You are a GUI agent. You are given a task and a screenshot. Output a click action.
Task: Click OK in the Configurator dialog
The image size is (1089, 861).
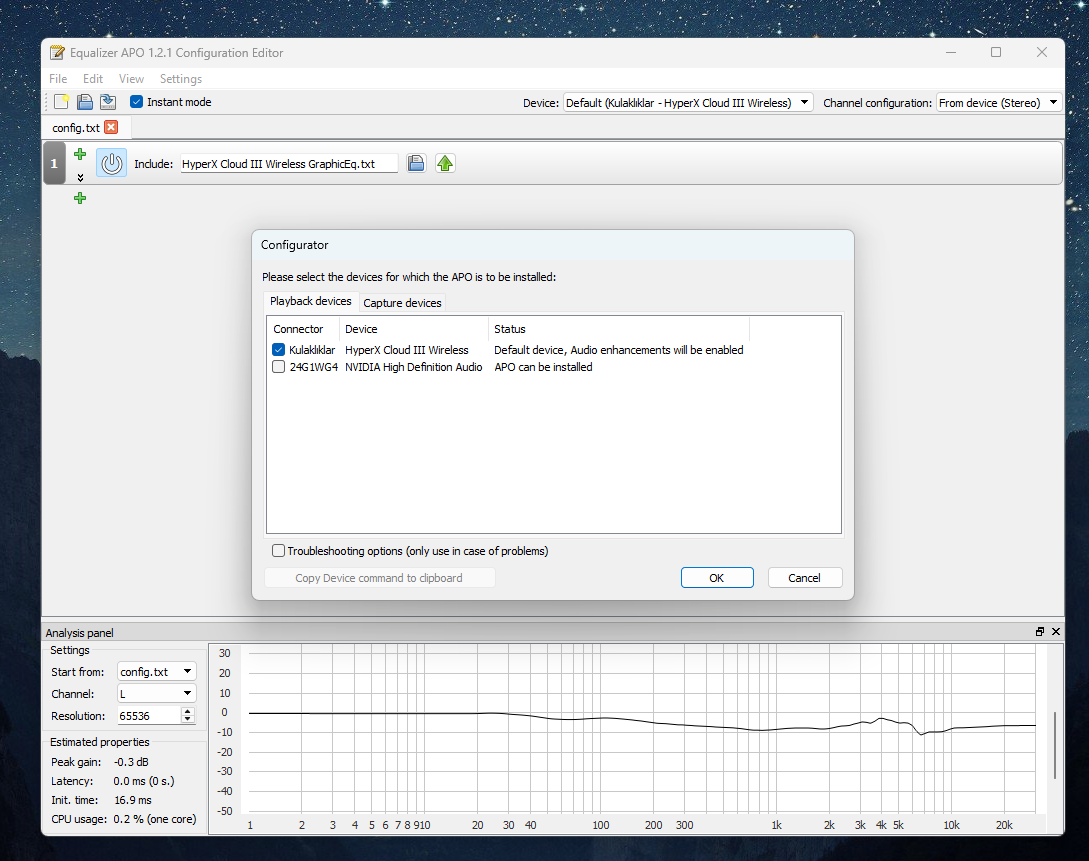(717, 578)
